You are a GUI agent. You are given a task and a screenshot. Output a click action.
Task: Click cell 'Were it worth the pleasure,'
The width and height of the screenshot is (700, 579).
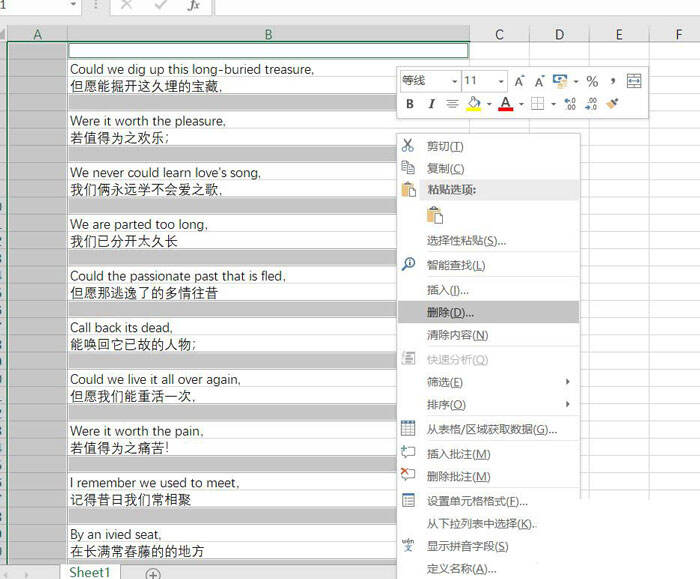pyautogui.click(x=232, y=121)
